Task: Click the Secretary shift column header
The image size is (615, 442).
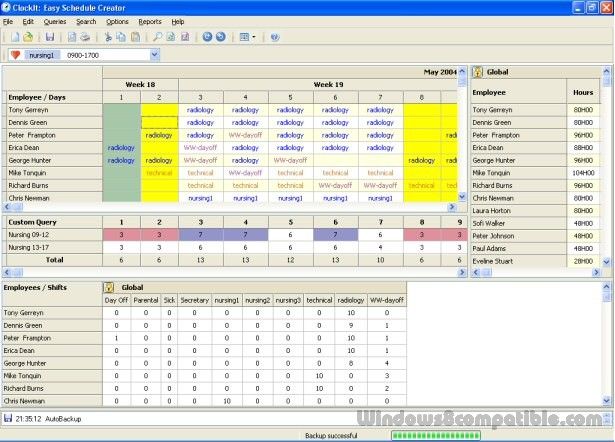Action: [194, 300]
